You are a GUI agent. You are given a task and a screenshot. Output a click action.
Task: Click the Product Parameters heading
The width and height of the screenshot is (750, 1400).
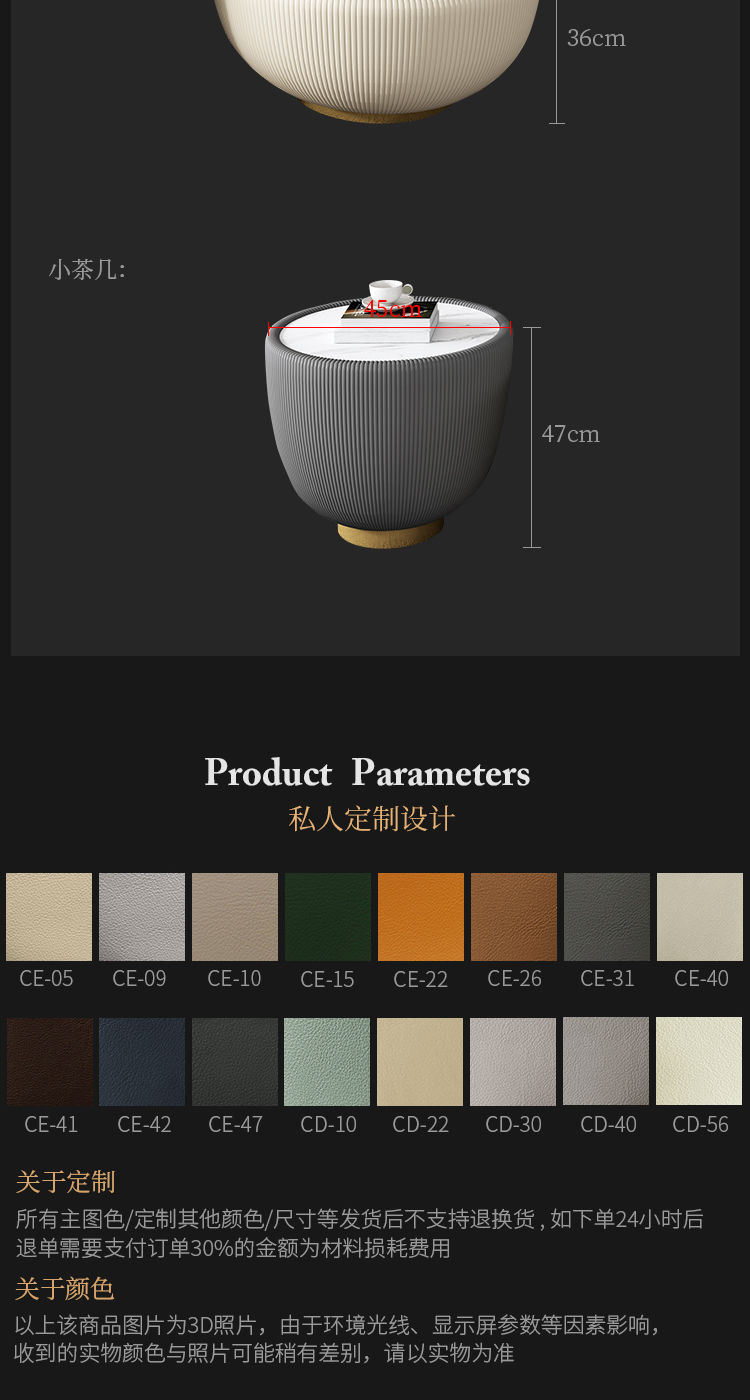pyautogui.click(x=367, y=773)
